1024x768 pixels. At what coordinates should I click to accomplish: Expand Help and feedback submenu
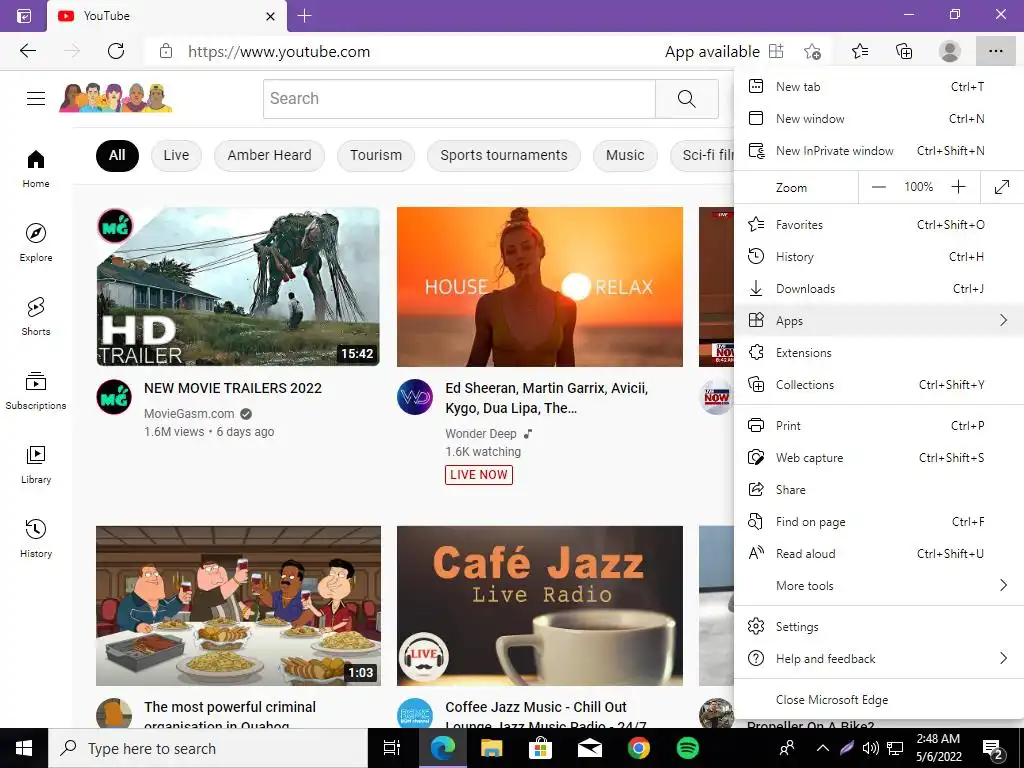point(879,658)
